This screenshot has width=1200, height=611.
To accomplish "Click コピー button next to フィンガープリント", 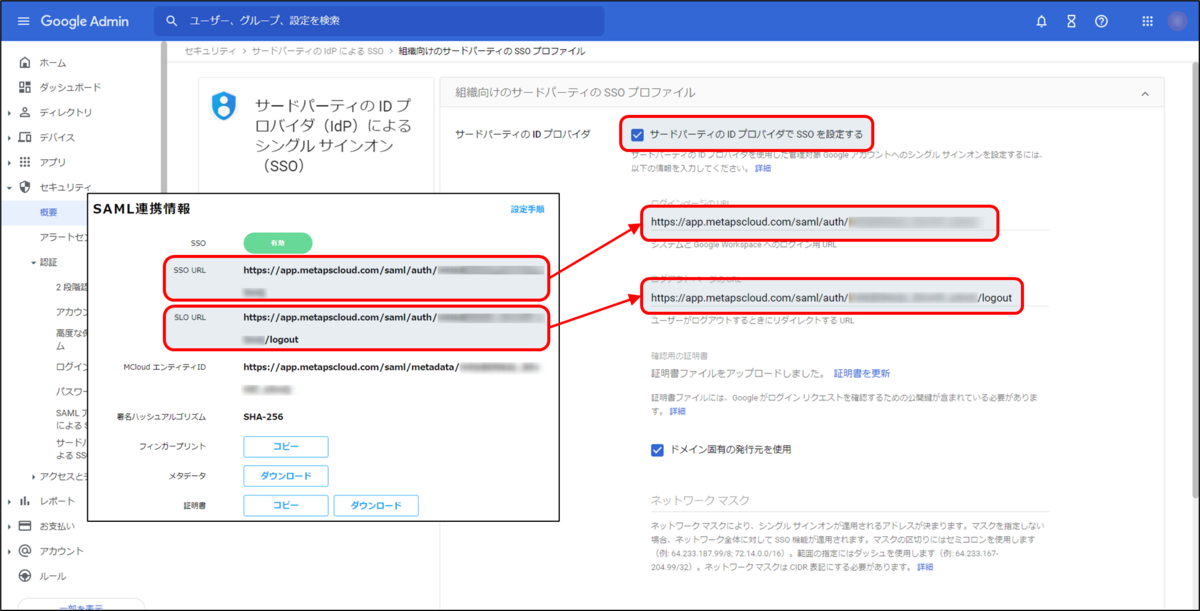I will (286, 447).
